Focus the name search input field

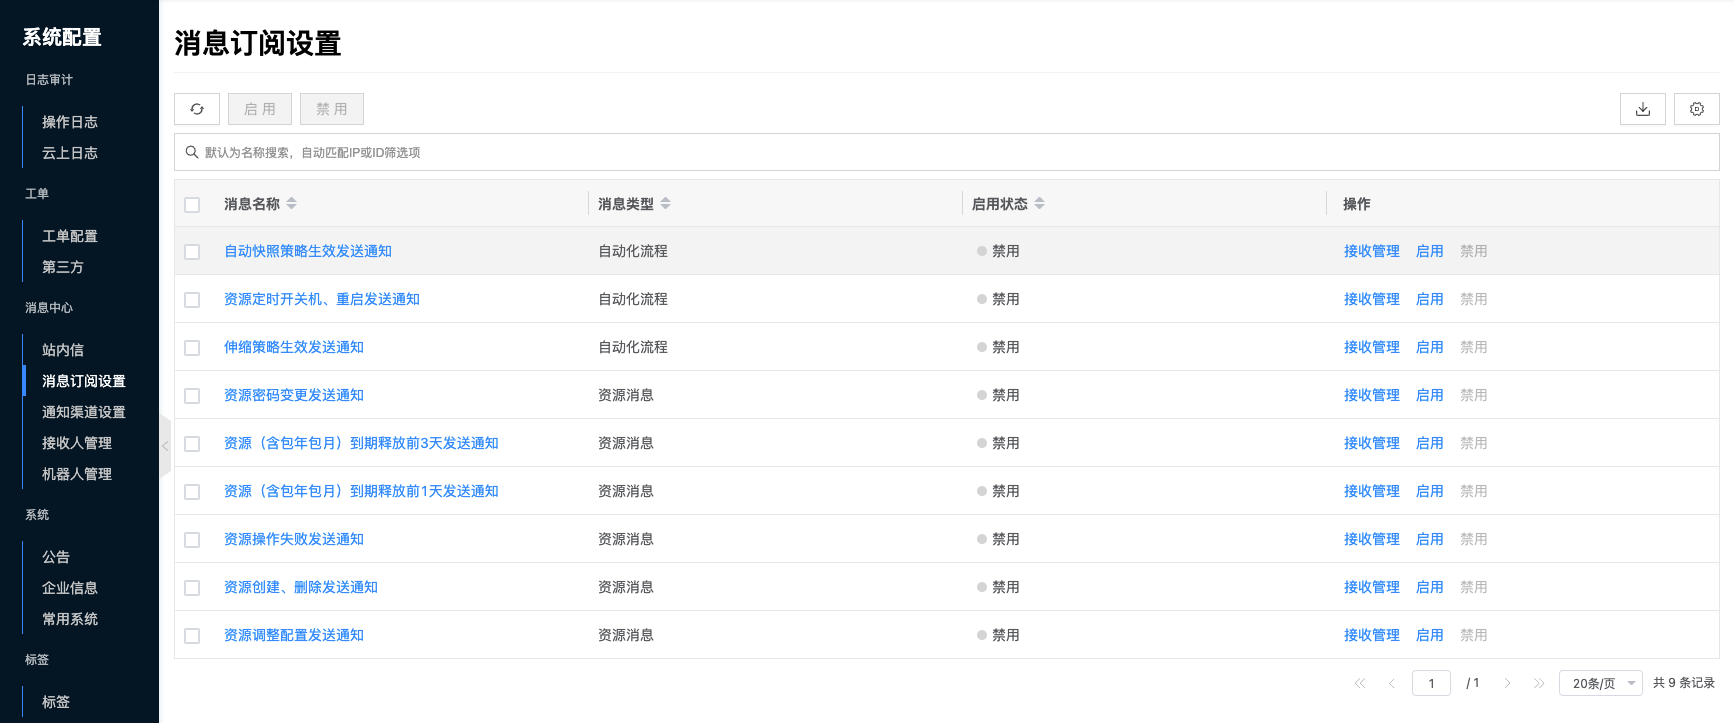tap(900, 152)
